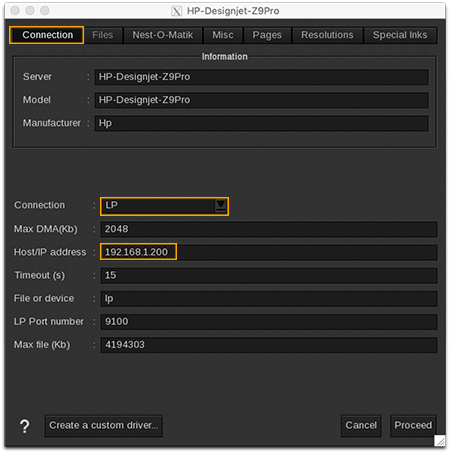Viewport: 450px width, 453px height.
Task: Open the Resolutions tab
Action: 327,35
